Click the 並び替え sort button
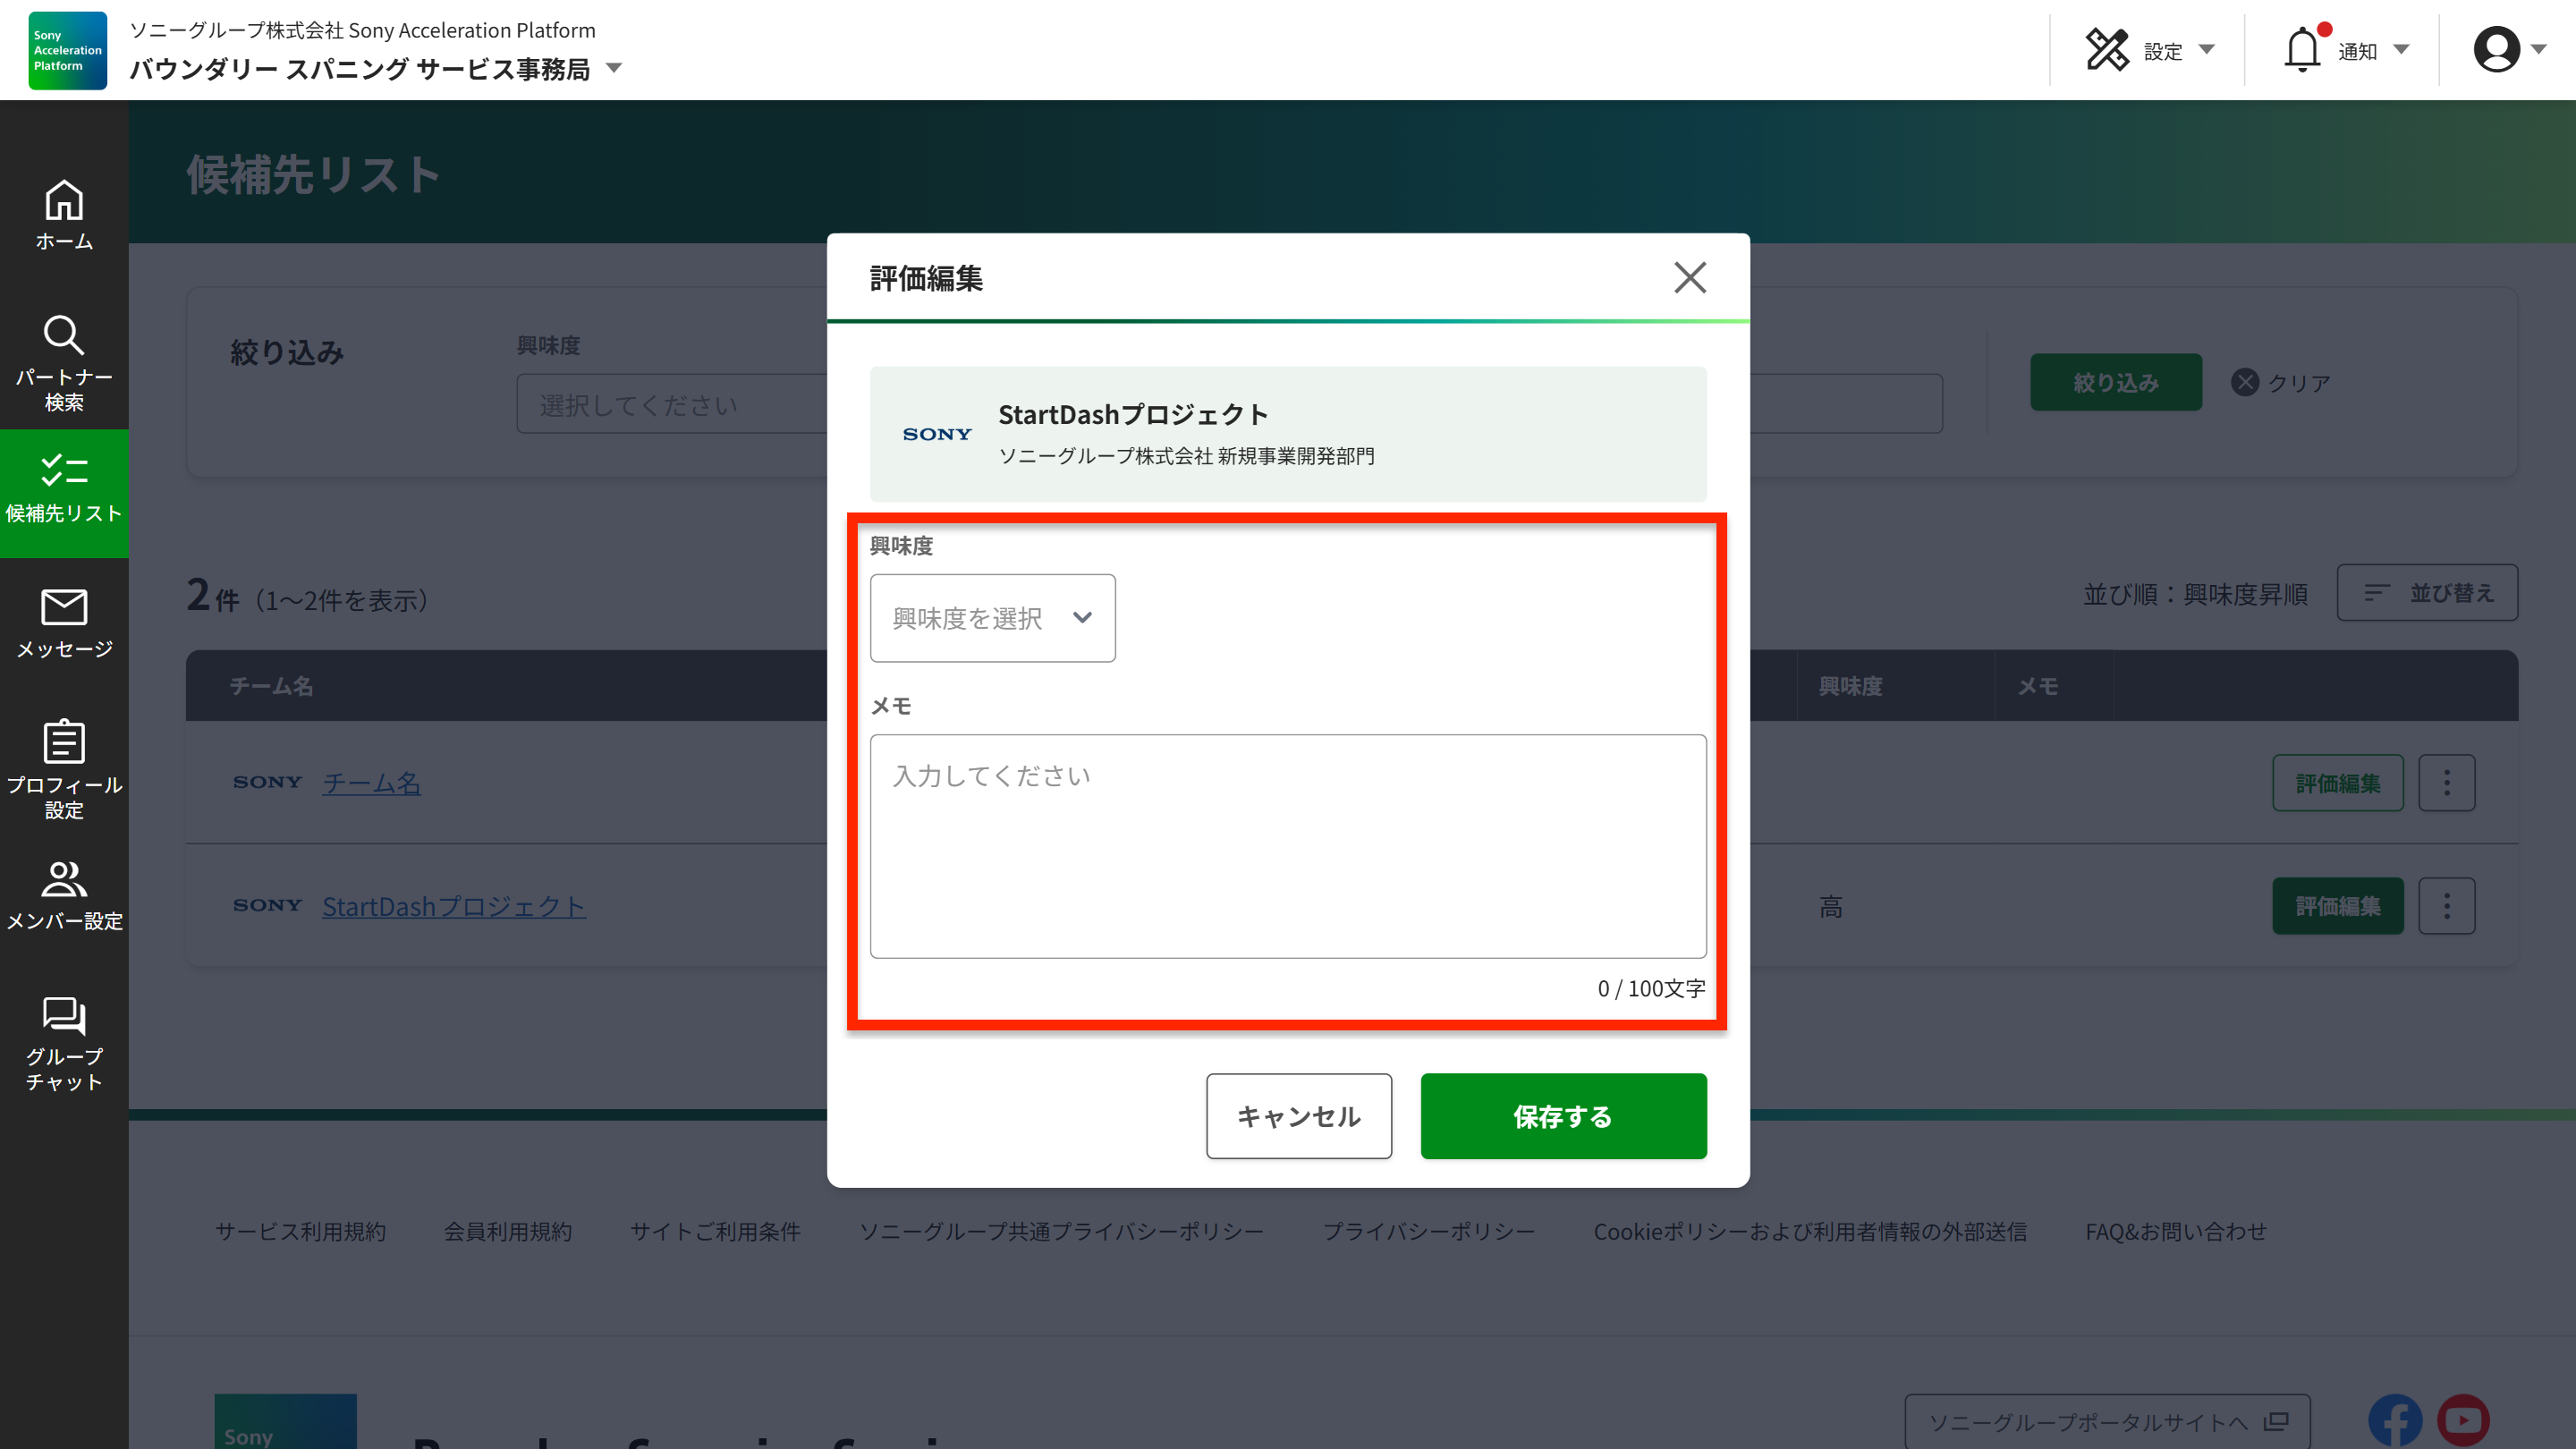 click(x=2427, y=593)
